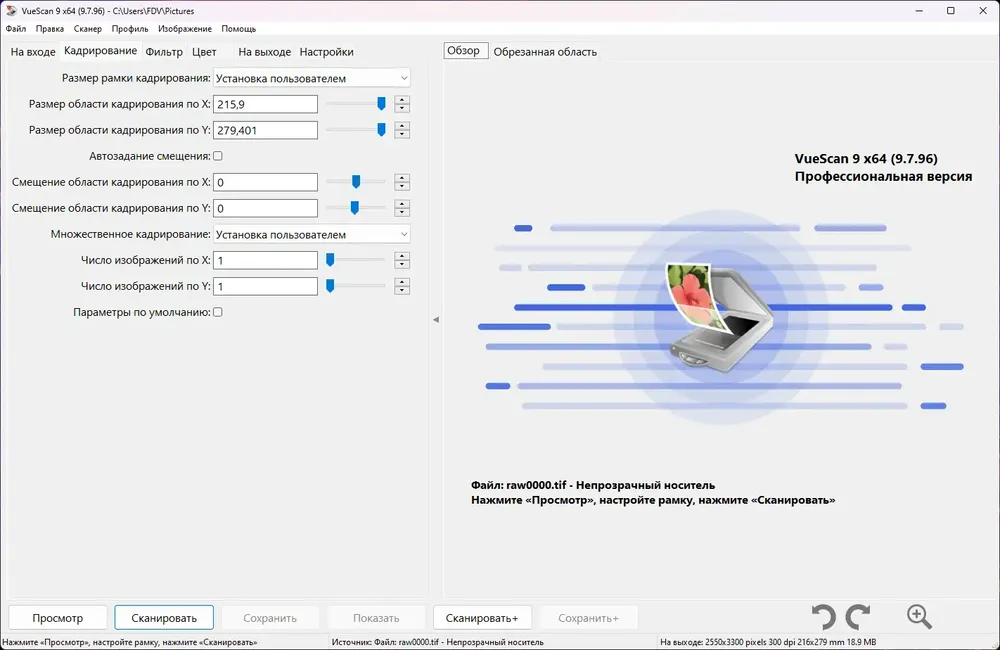
Task: Click the Сканировать button
Action: click(x=164, y=617)
